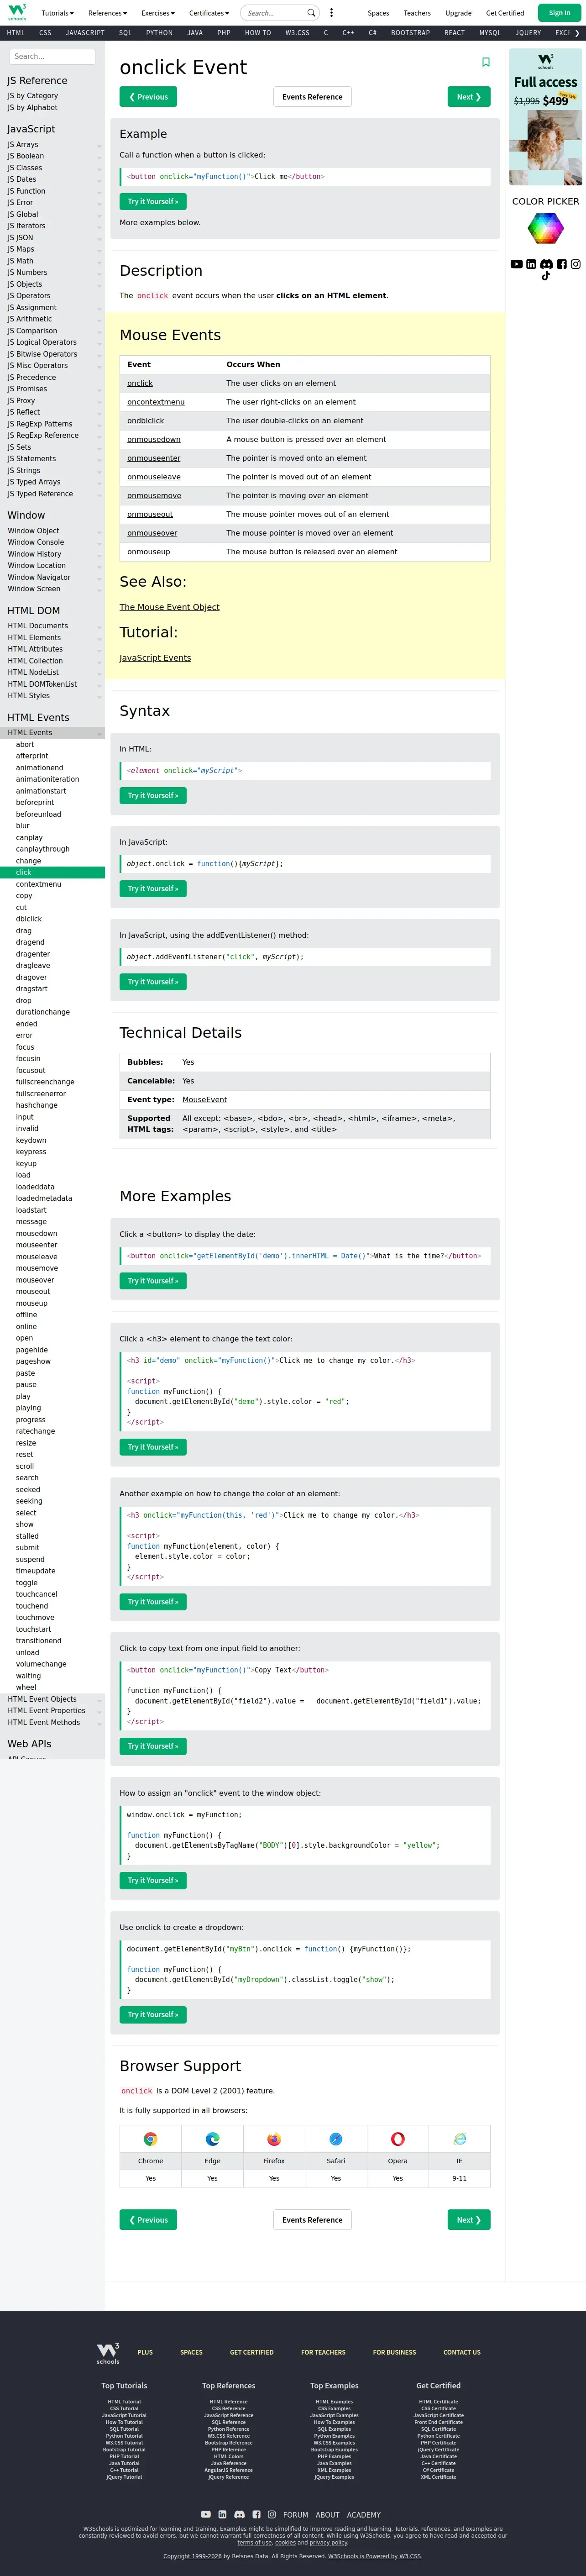Bookmark the onclick Event page
586x2576 pixels.
486,62
